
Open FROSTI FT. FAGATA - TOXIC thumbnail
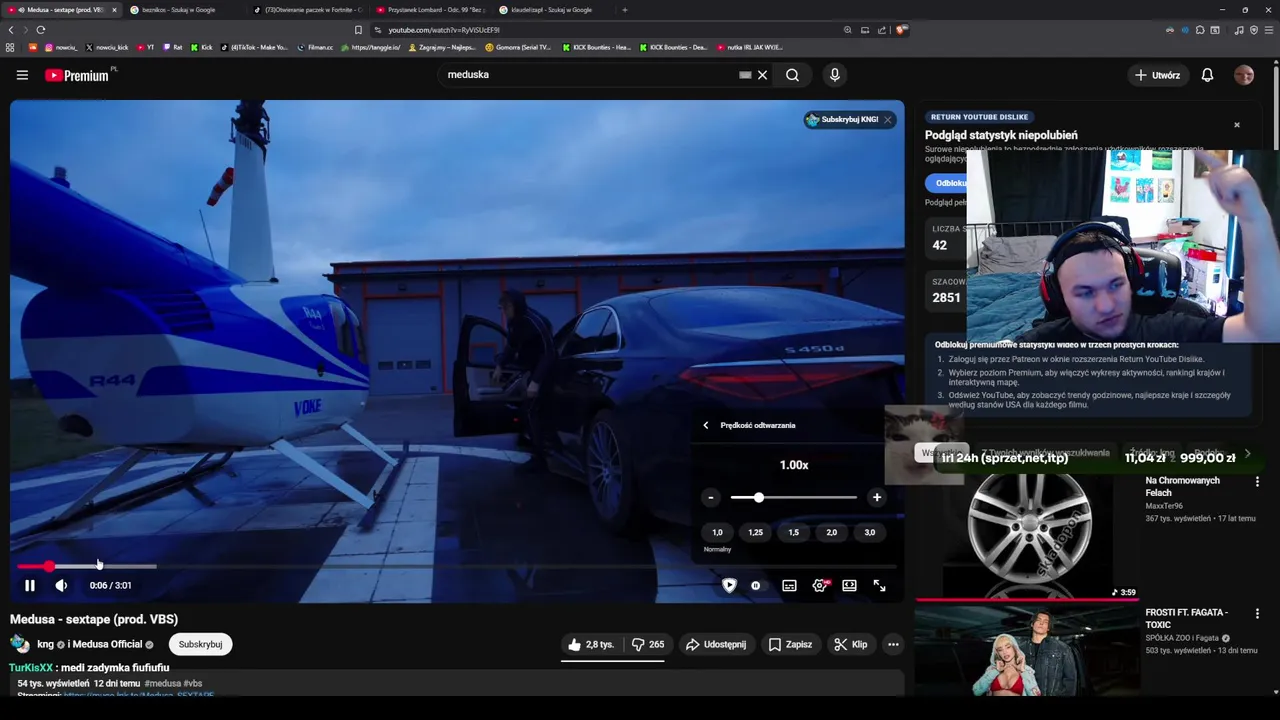[1028, 650]
